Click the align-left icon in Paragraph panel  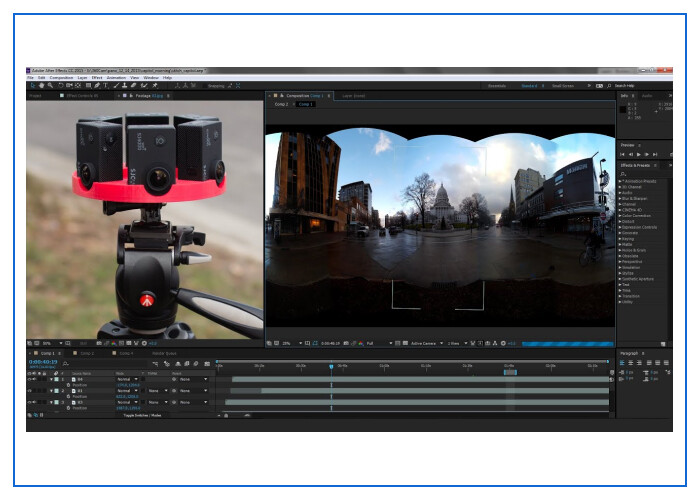[622, 363]
